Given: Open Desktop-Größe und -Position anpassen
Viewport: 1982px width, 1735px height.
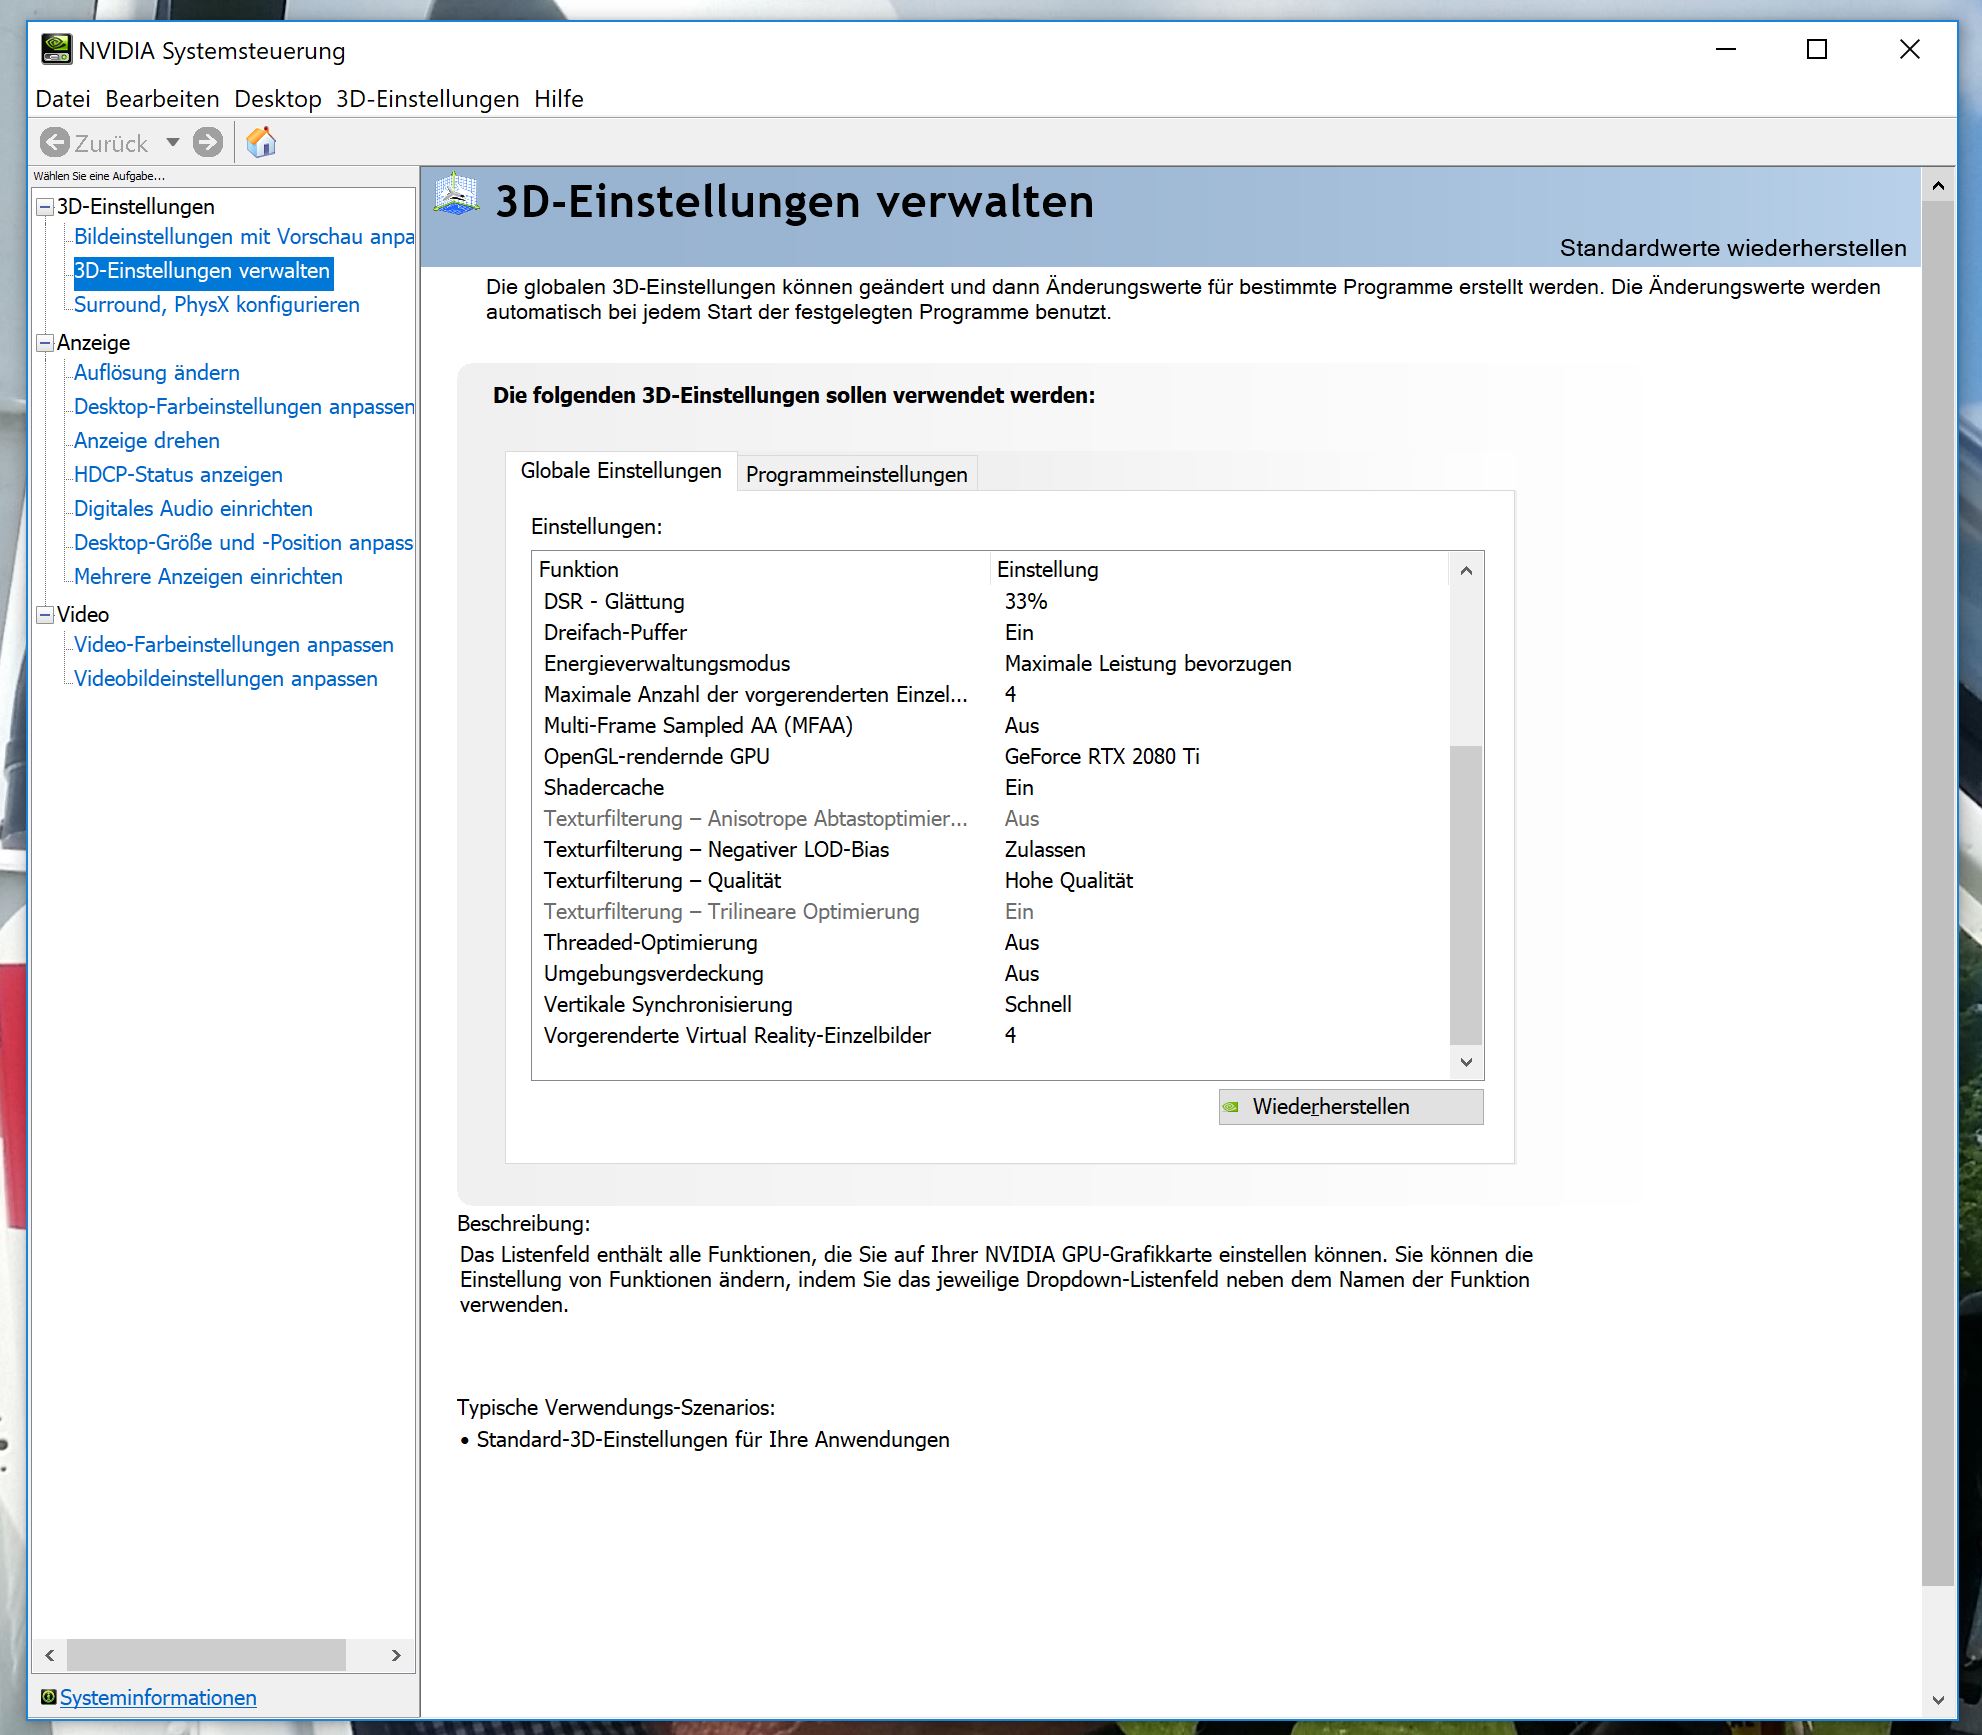Looking at the screenshot, I should tap(244, 543).
